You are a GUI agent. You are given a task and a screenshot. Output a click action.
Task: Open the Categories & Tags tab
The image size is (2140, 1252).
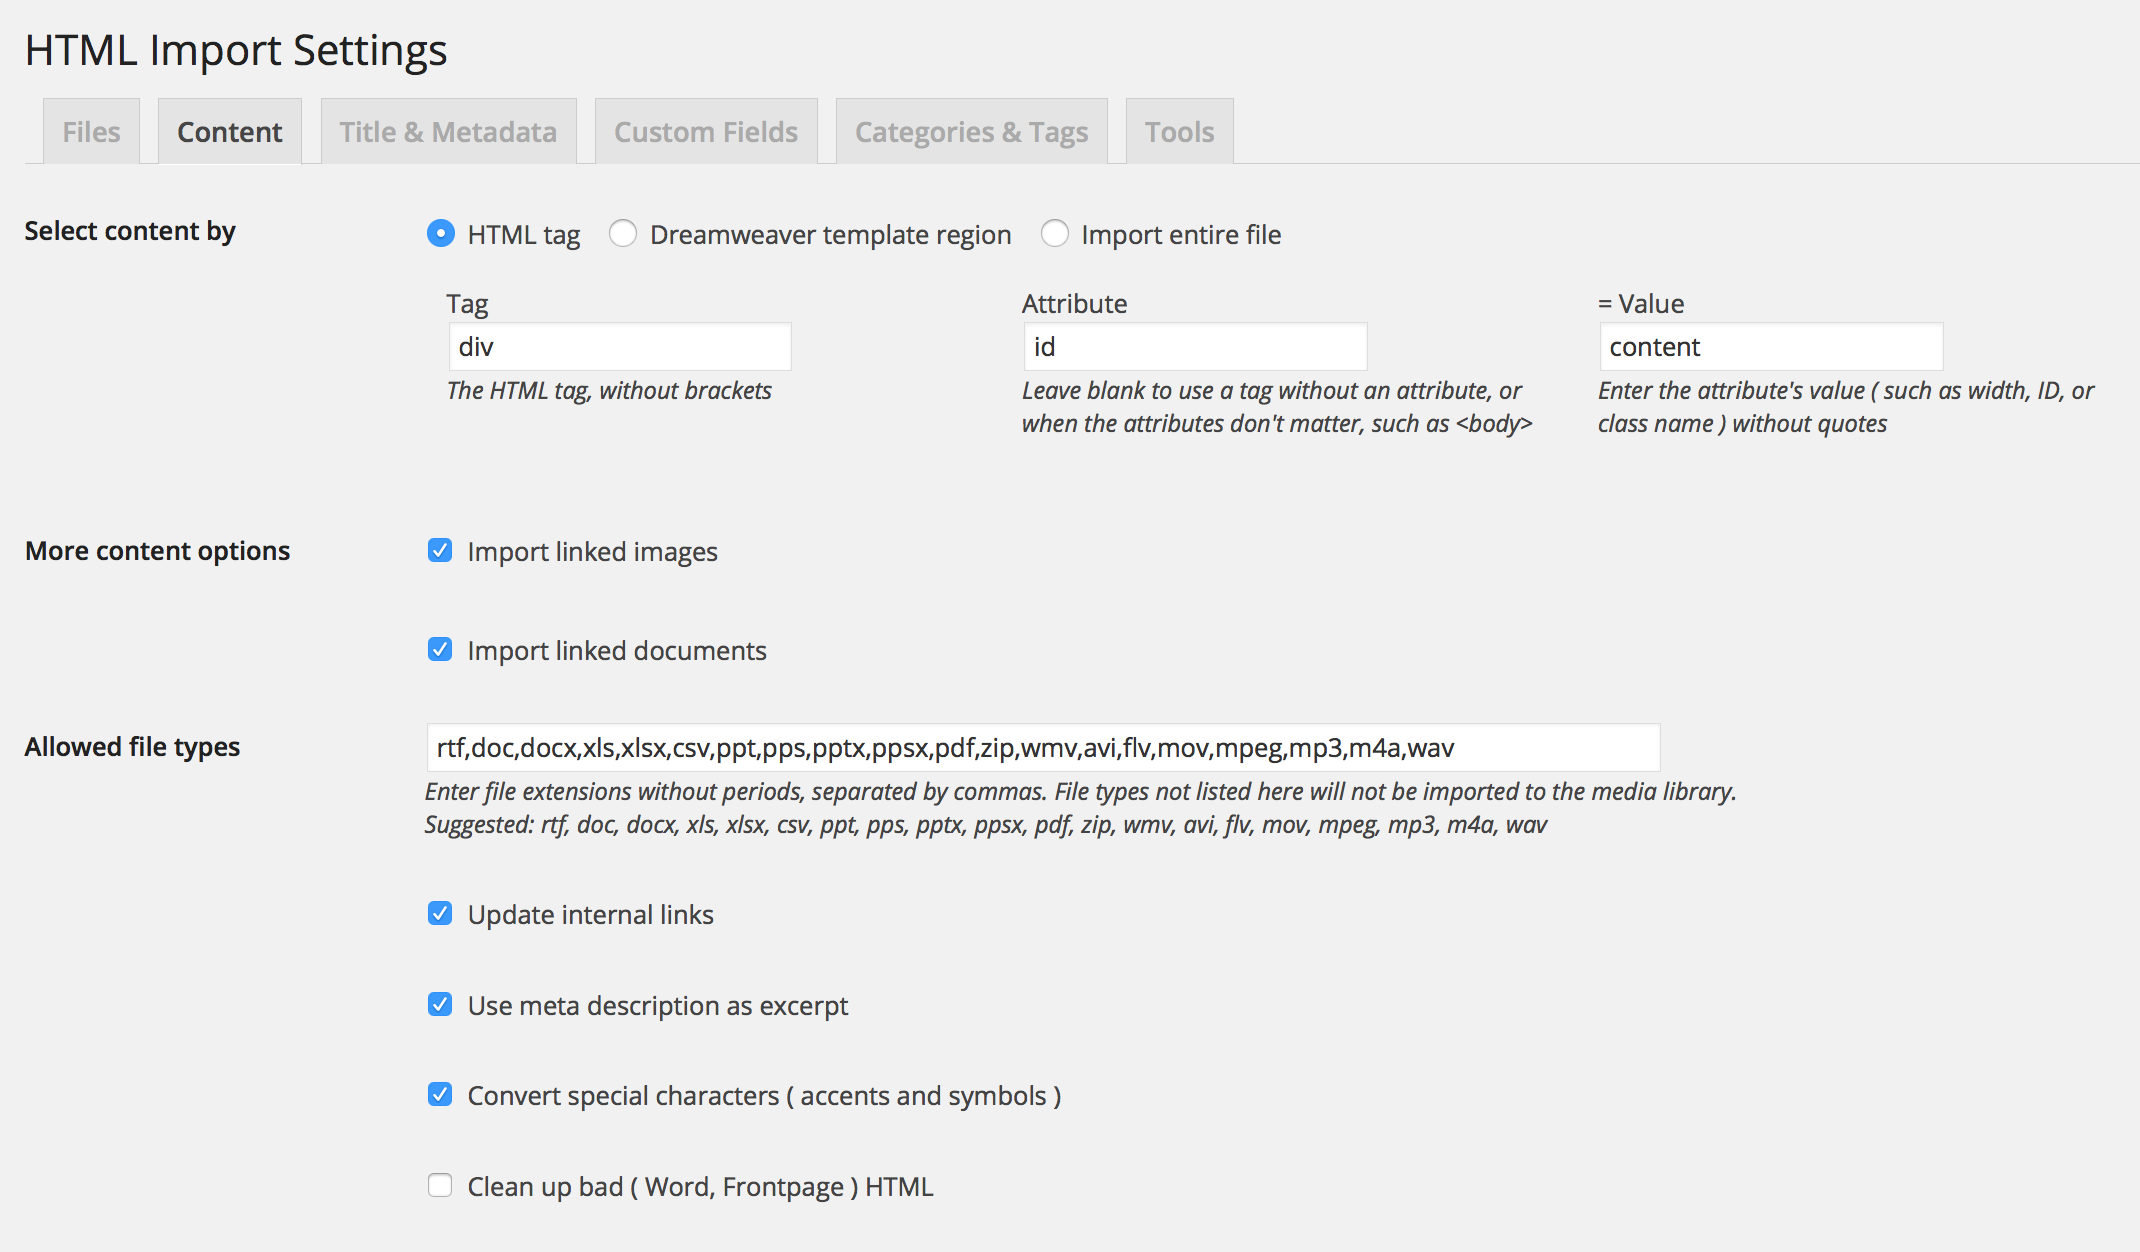point(971,132)
